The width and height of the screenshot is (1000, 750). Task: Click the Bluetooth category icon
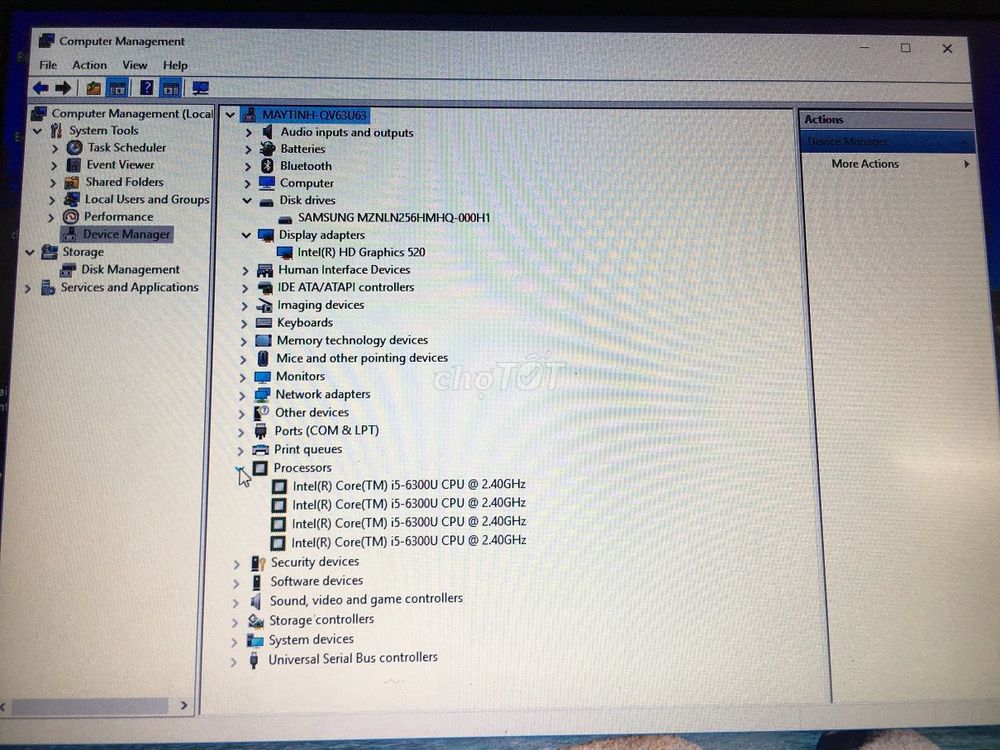267,166
